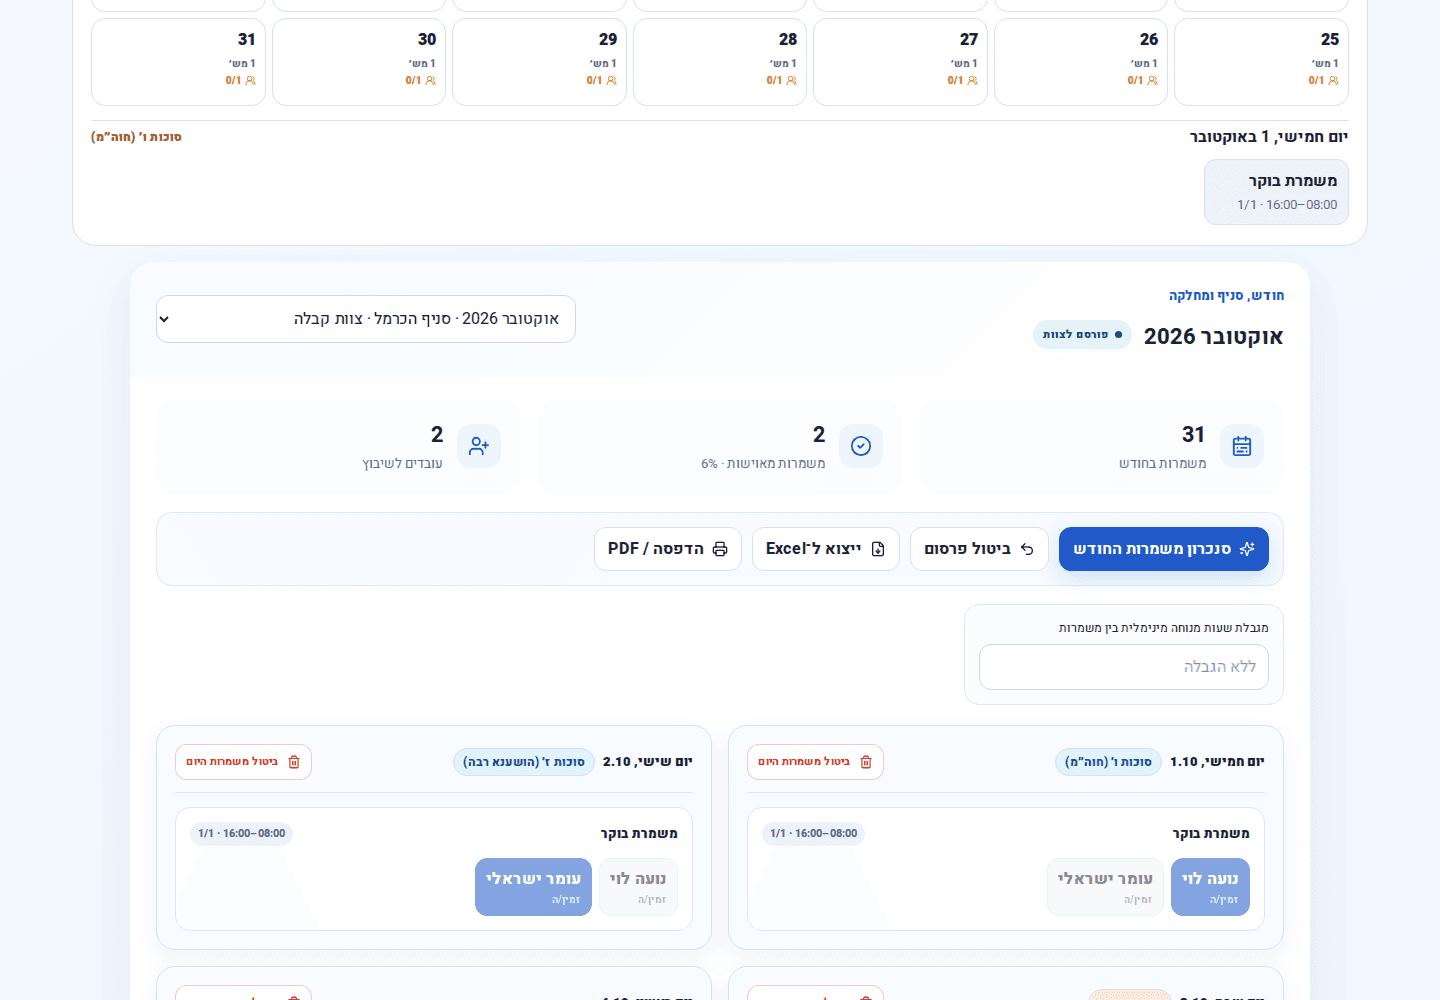Viewport: 1440px width, 1000px height.
Task: Click the פורסם לצוות status badge
Action: tap(1082, 335)
